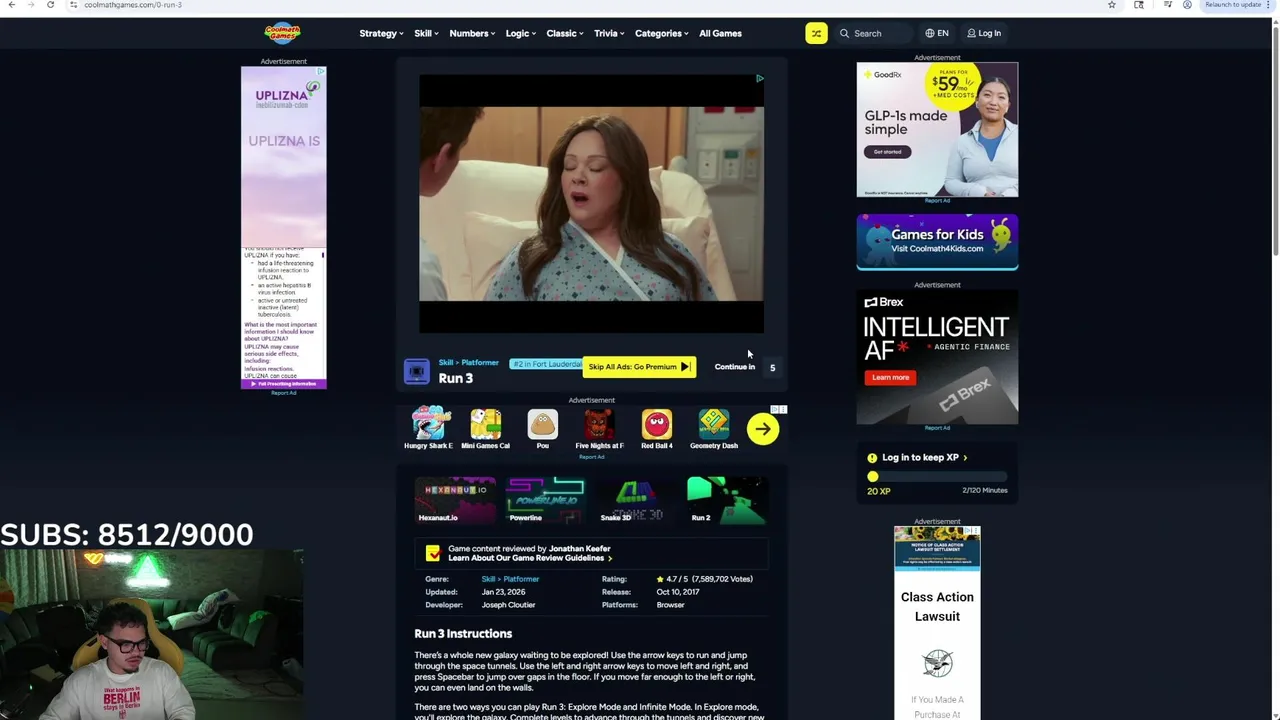Click Learn more on Brex ad

tap(889, 378)
